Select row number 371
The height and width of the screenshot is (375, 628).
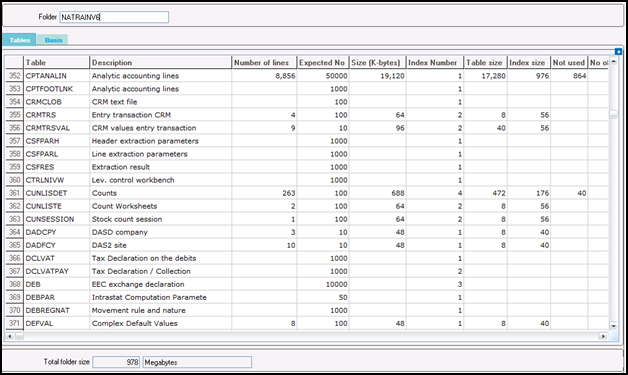(14, 323)
